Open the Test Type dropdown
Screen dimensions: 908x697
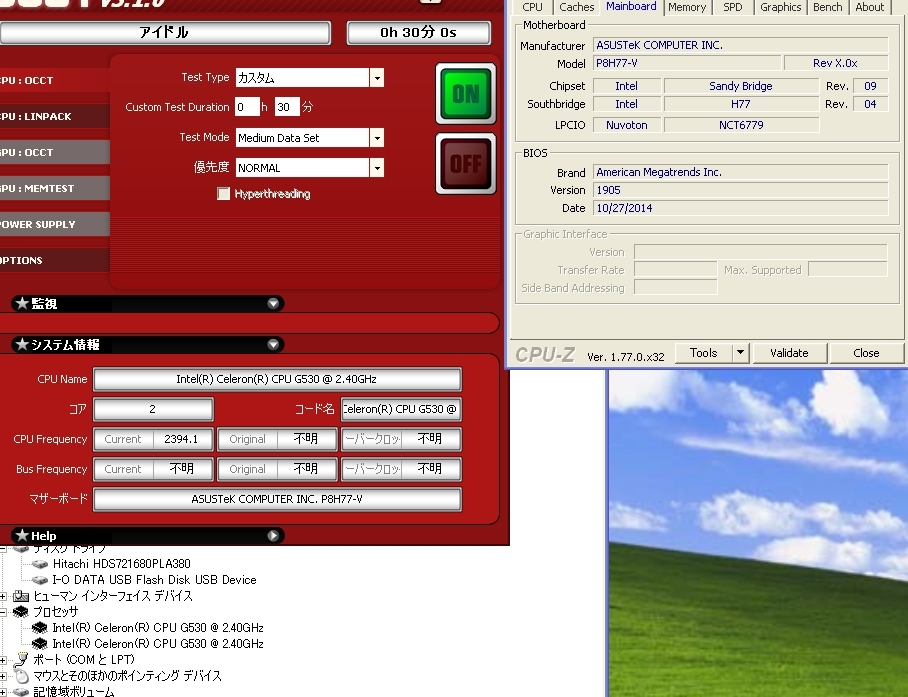point(376,78)
